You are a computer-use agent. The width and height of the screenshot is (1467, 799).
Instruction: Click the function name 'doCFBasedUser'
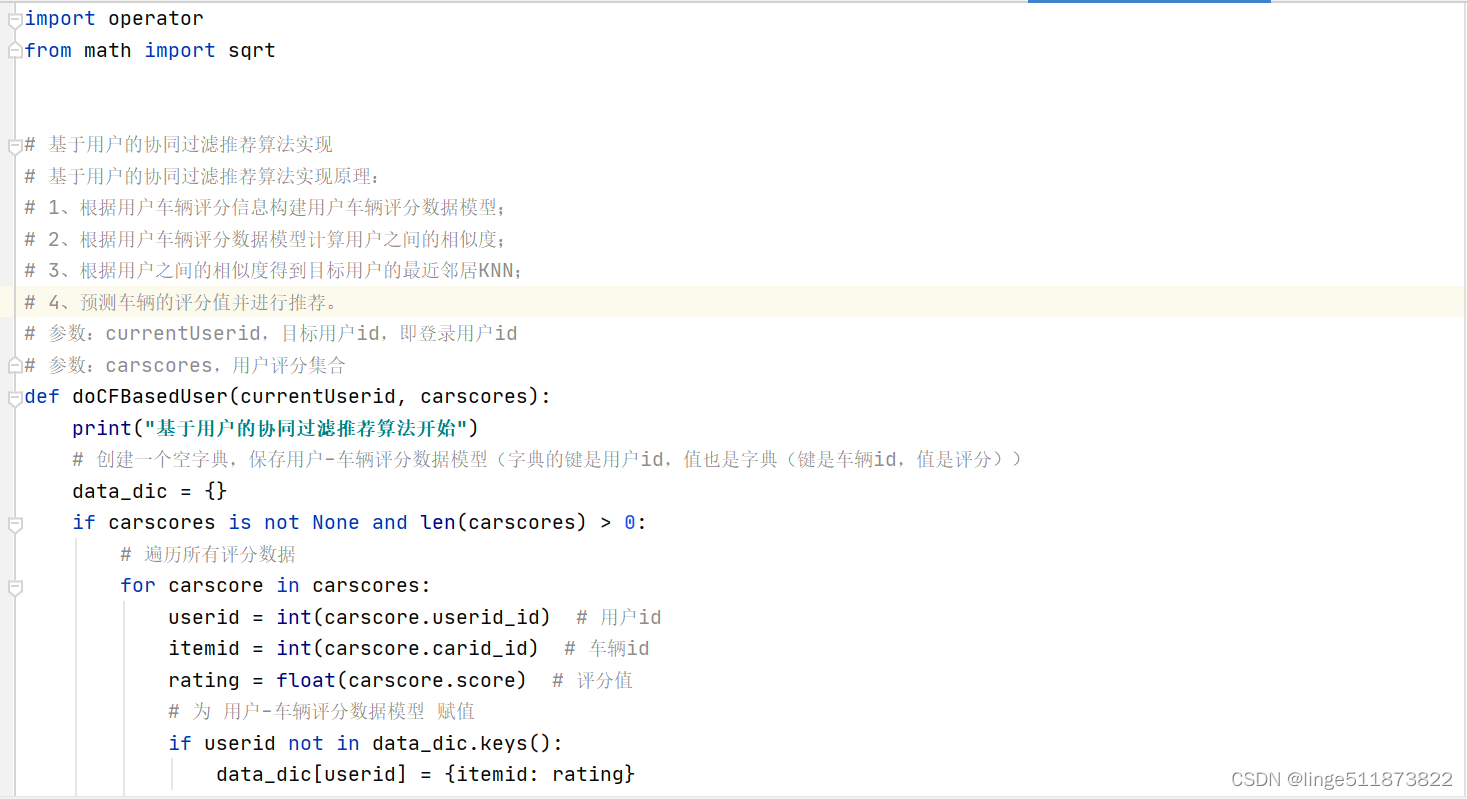pos(150,397)
